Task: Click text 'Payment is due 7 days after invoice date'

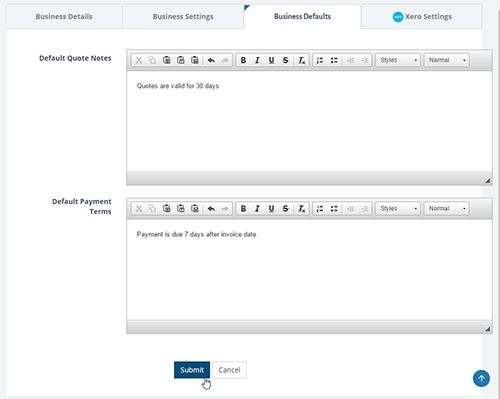Action: (196, 234)
